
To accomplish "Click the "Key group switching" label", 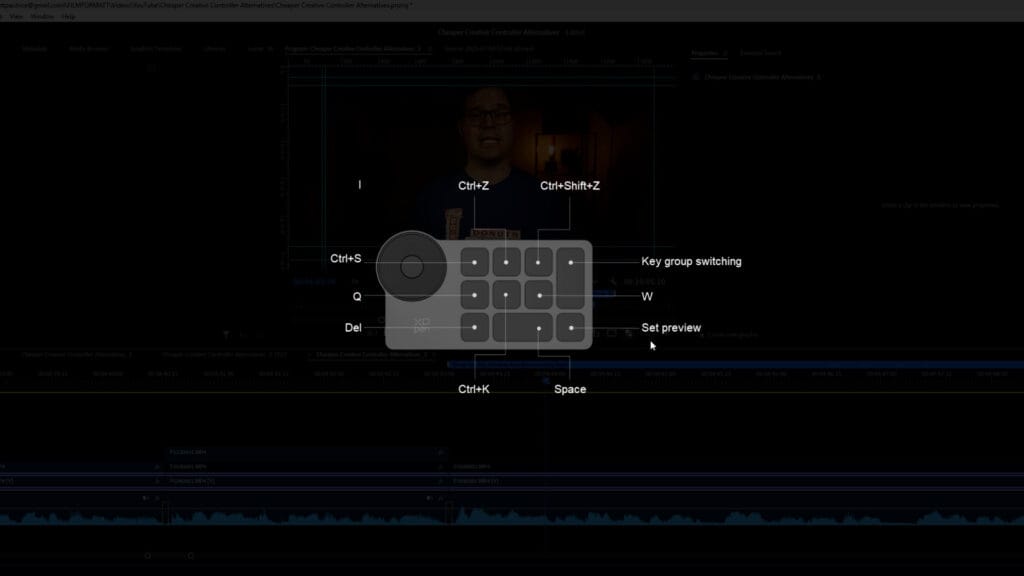I will pos(691,261).
